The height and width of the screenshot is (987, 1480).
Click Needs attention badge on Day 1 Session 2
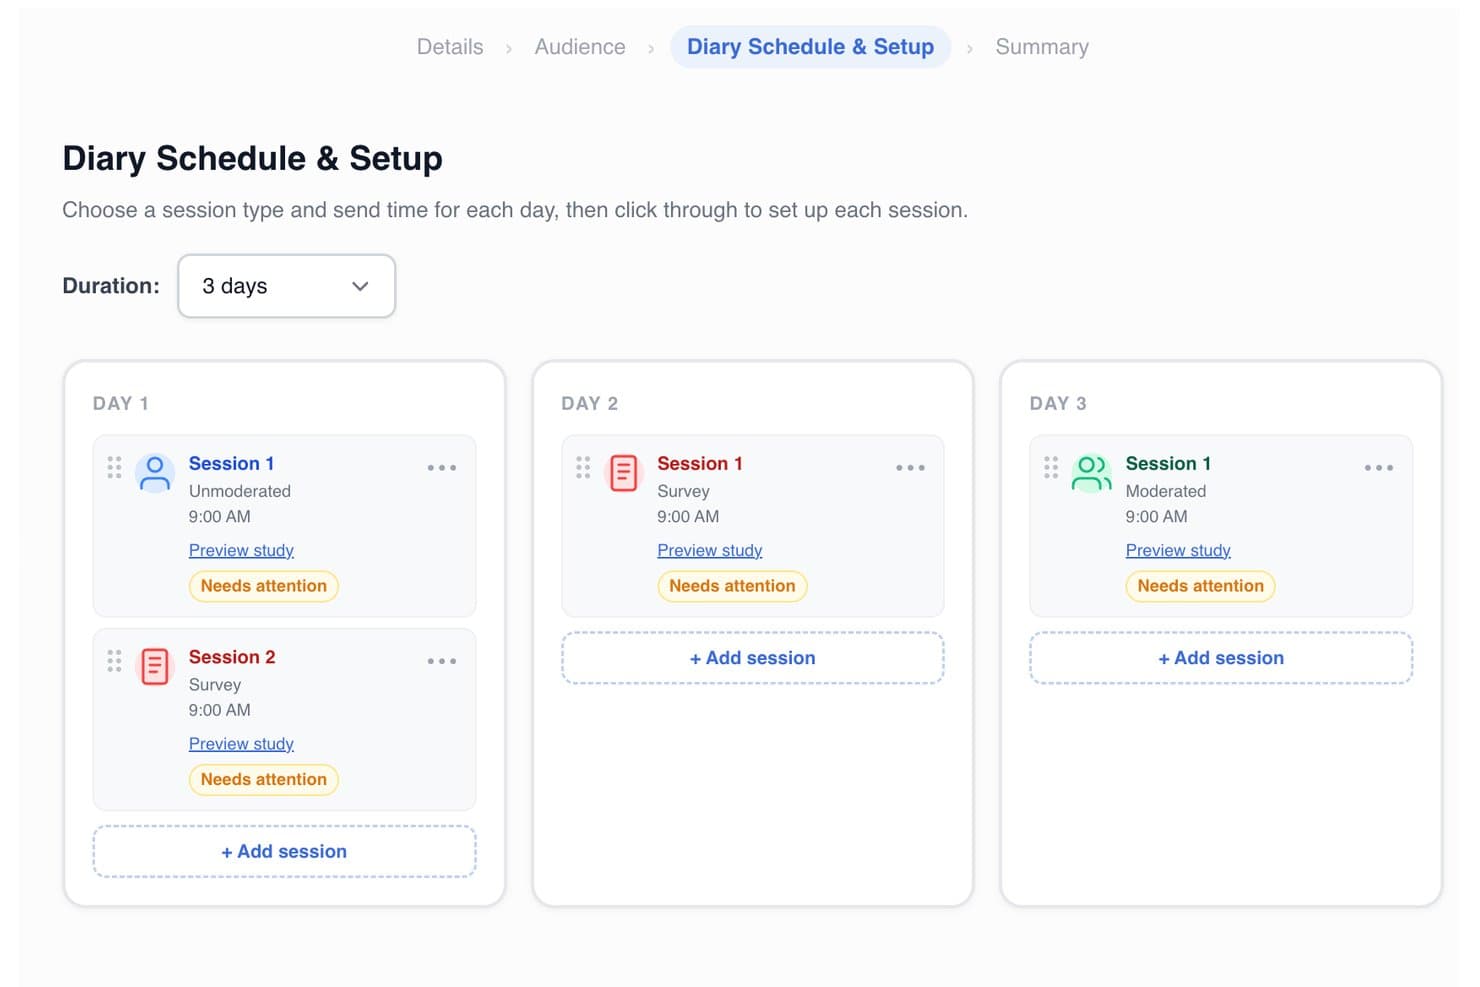264,780
